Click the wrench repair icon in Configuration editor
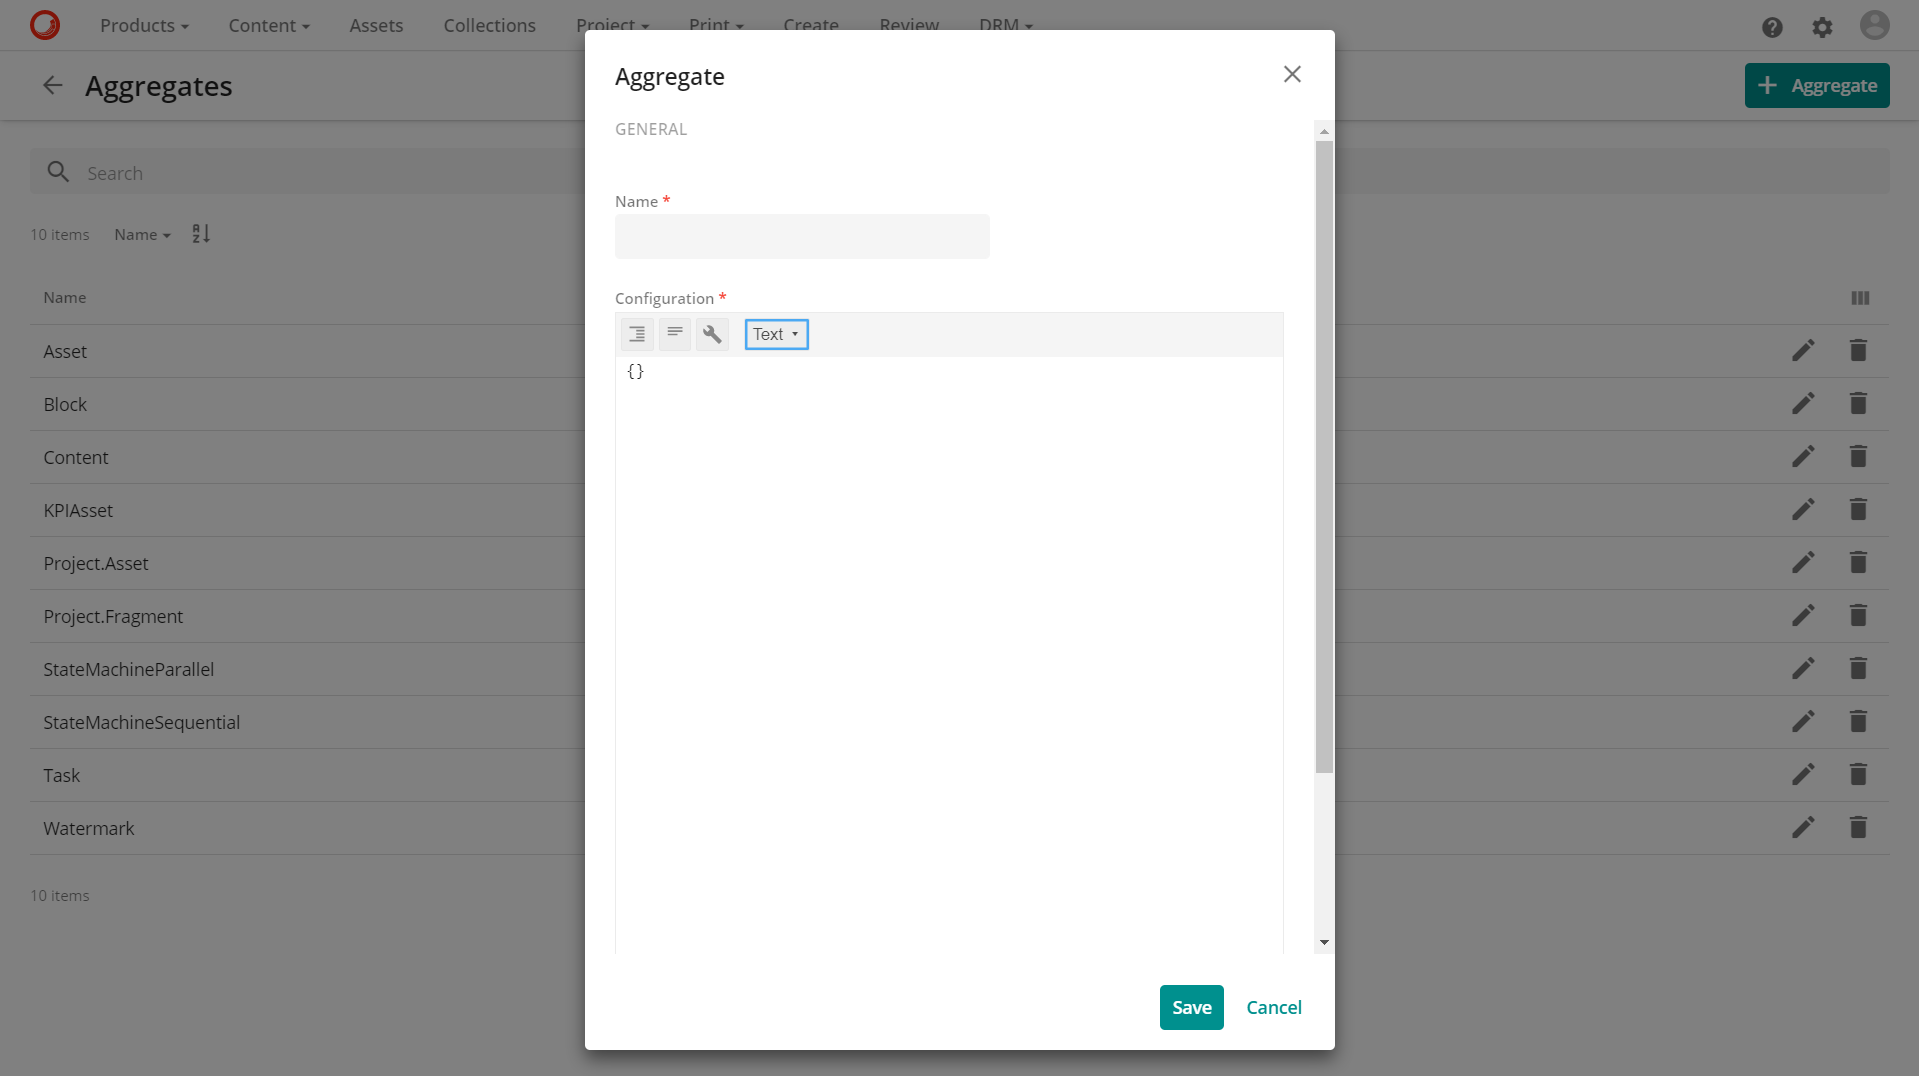 click(x=712, y=334)
